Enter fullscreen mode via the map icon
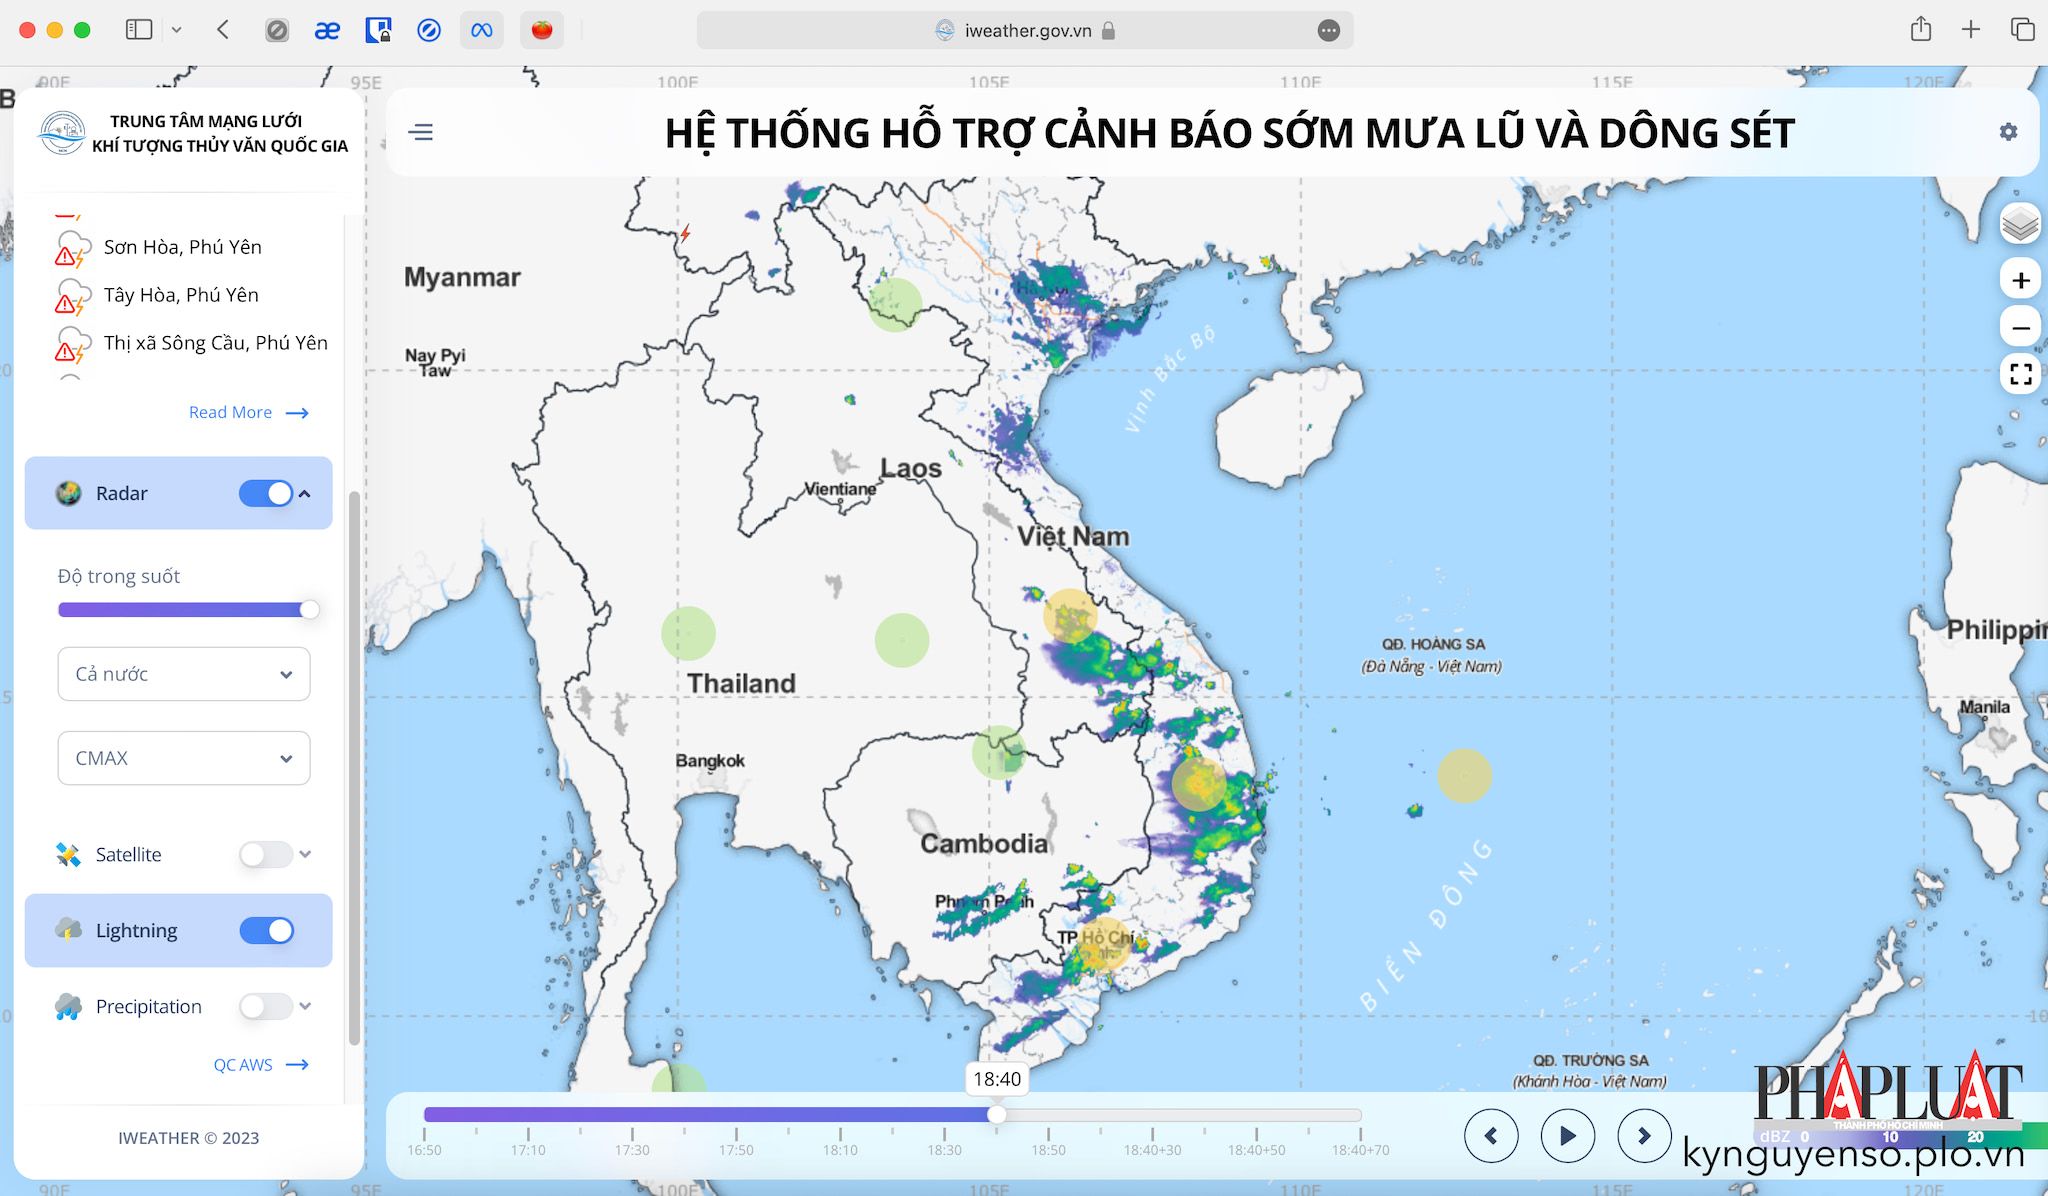 [x=2021, y=375]
